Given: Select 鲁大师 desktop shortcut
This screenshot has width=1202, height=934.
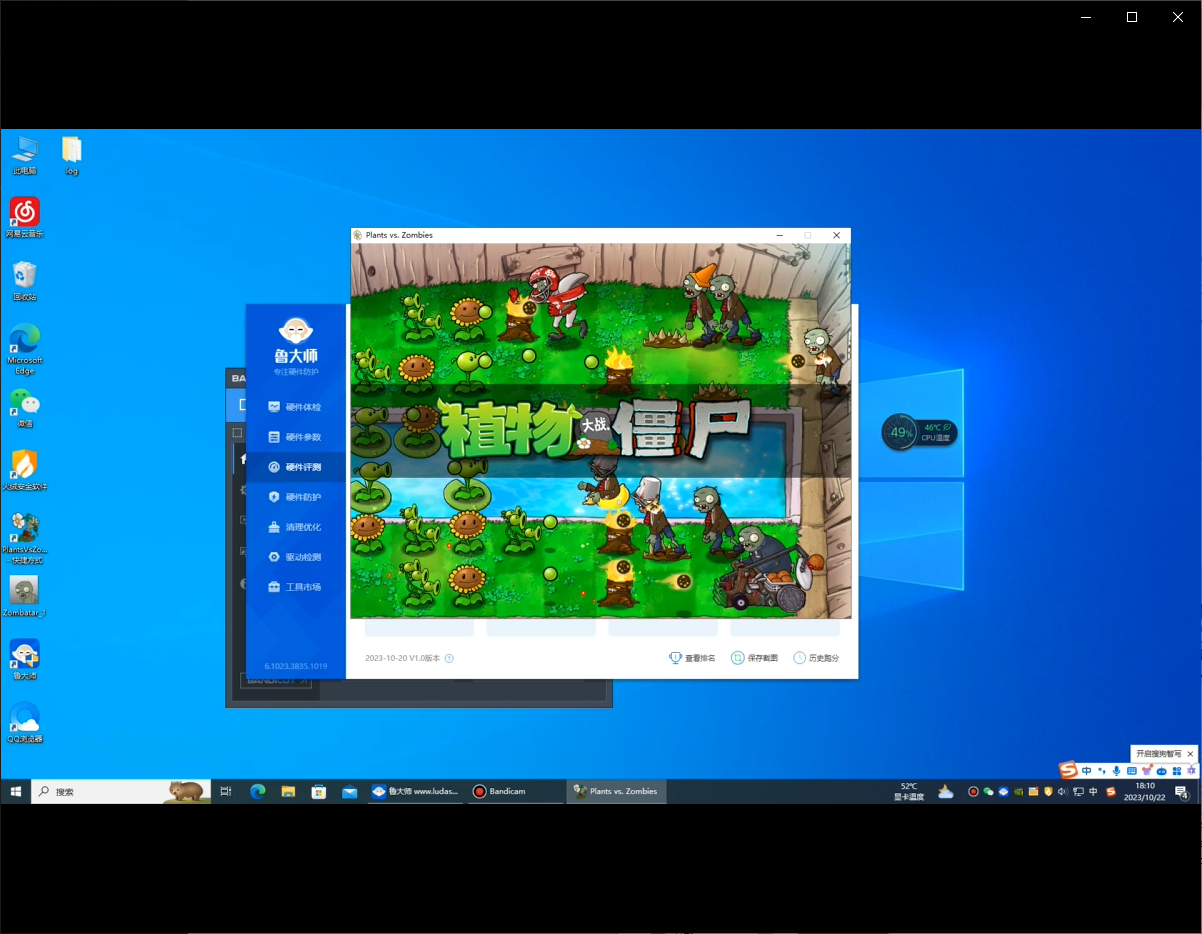Looking at the screenshot, I should tap(25, 660).
